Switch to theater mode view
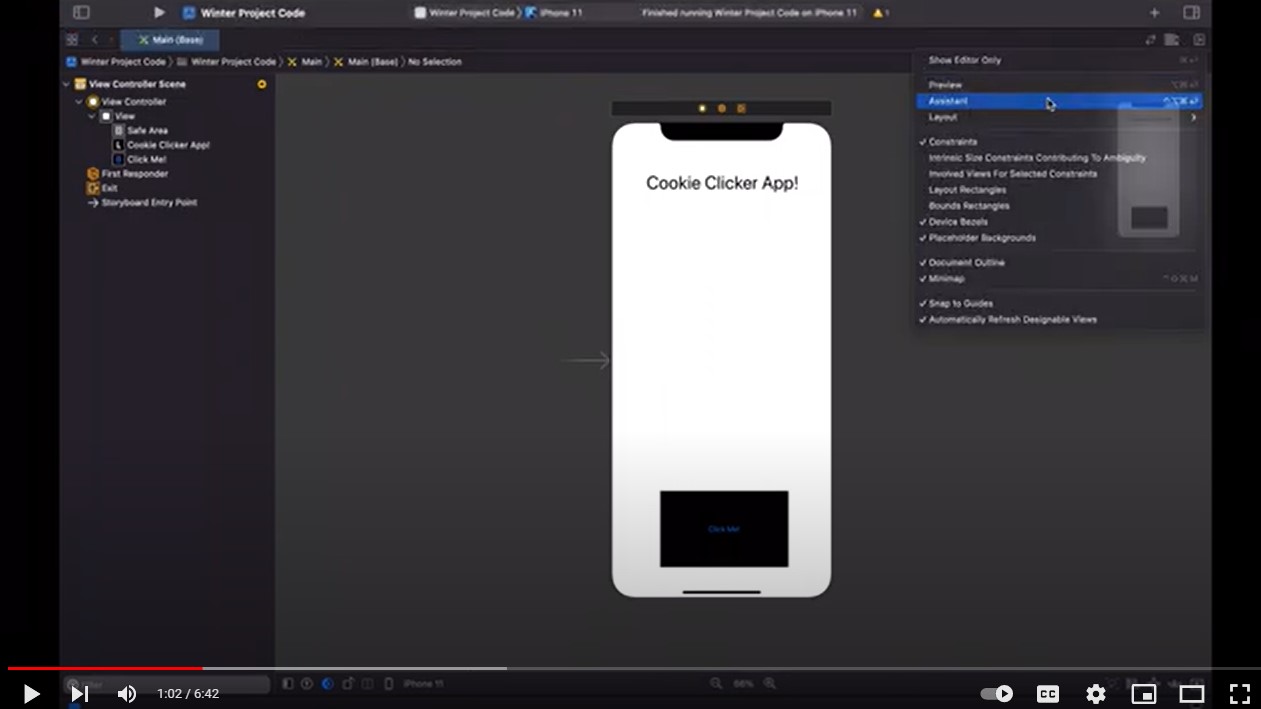Image resolution: width=1261 pixels, height=709 pixels. [x=1191, y=693]
